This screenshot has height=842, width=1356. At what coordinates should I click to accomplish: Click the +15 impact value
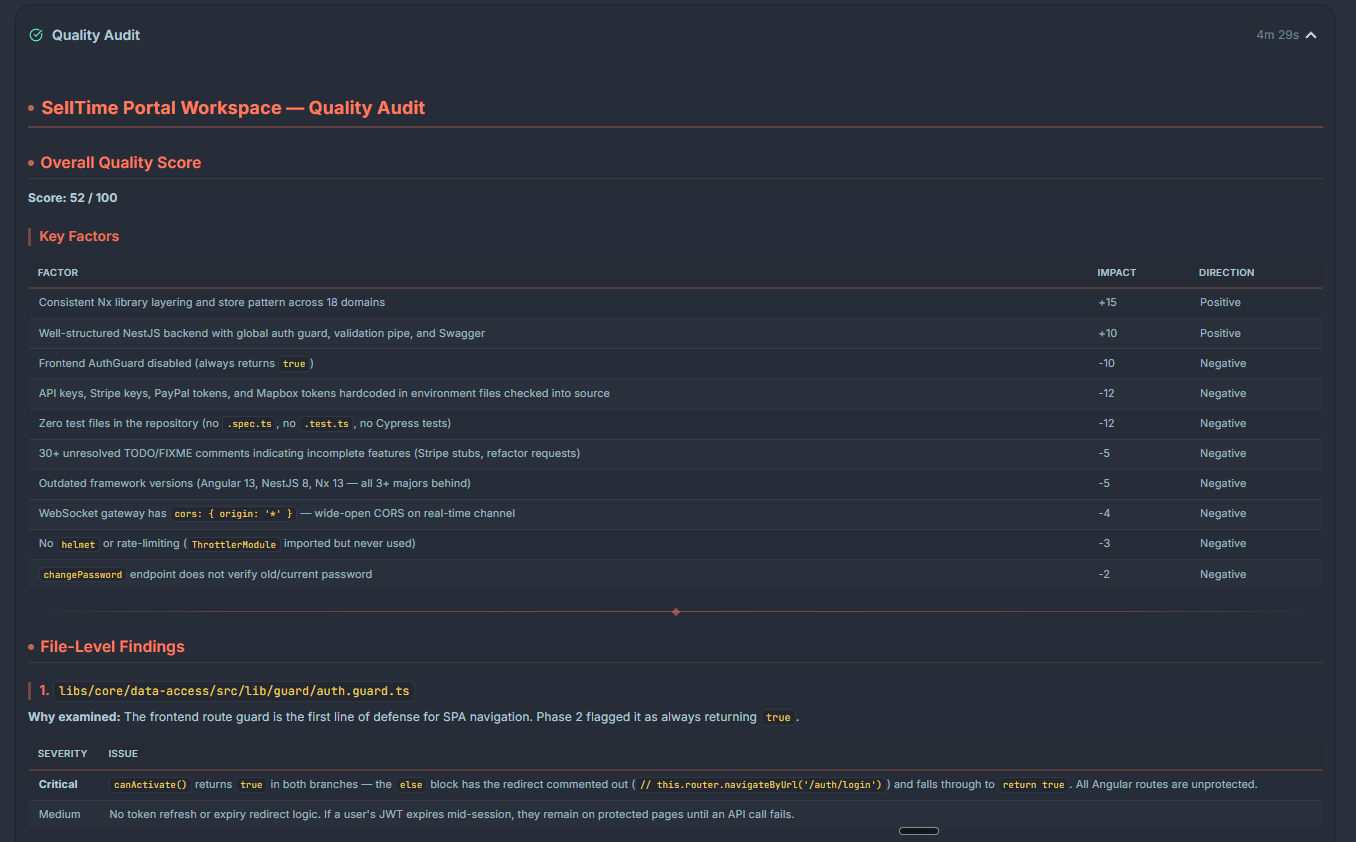1108,302
